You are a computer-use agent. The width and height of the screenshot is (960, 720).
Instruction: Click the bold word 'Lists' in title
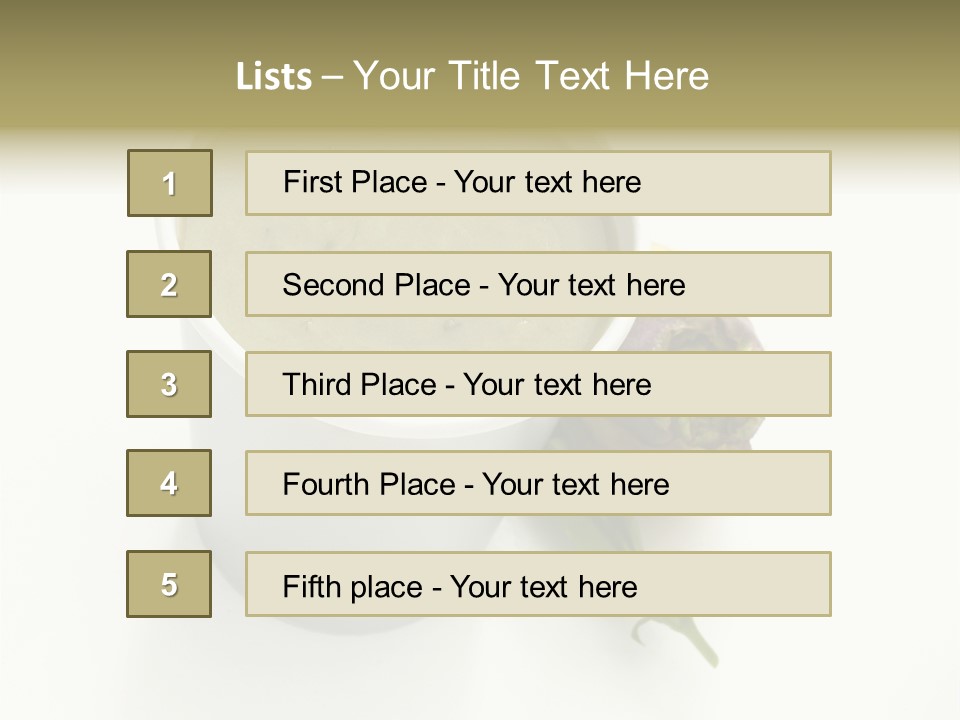point(274,77)
